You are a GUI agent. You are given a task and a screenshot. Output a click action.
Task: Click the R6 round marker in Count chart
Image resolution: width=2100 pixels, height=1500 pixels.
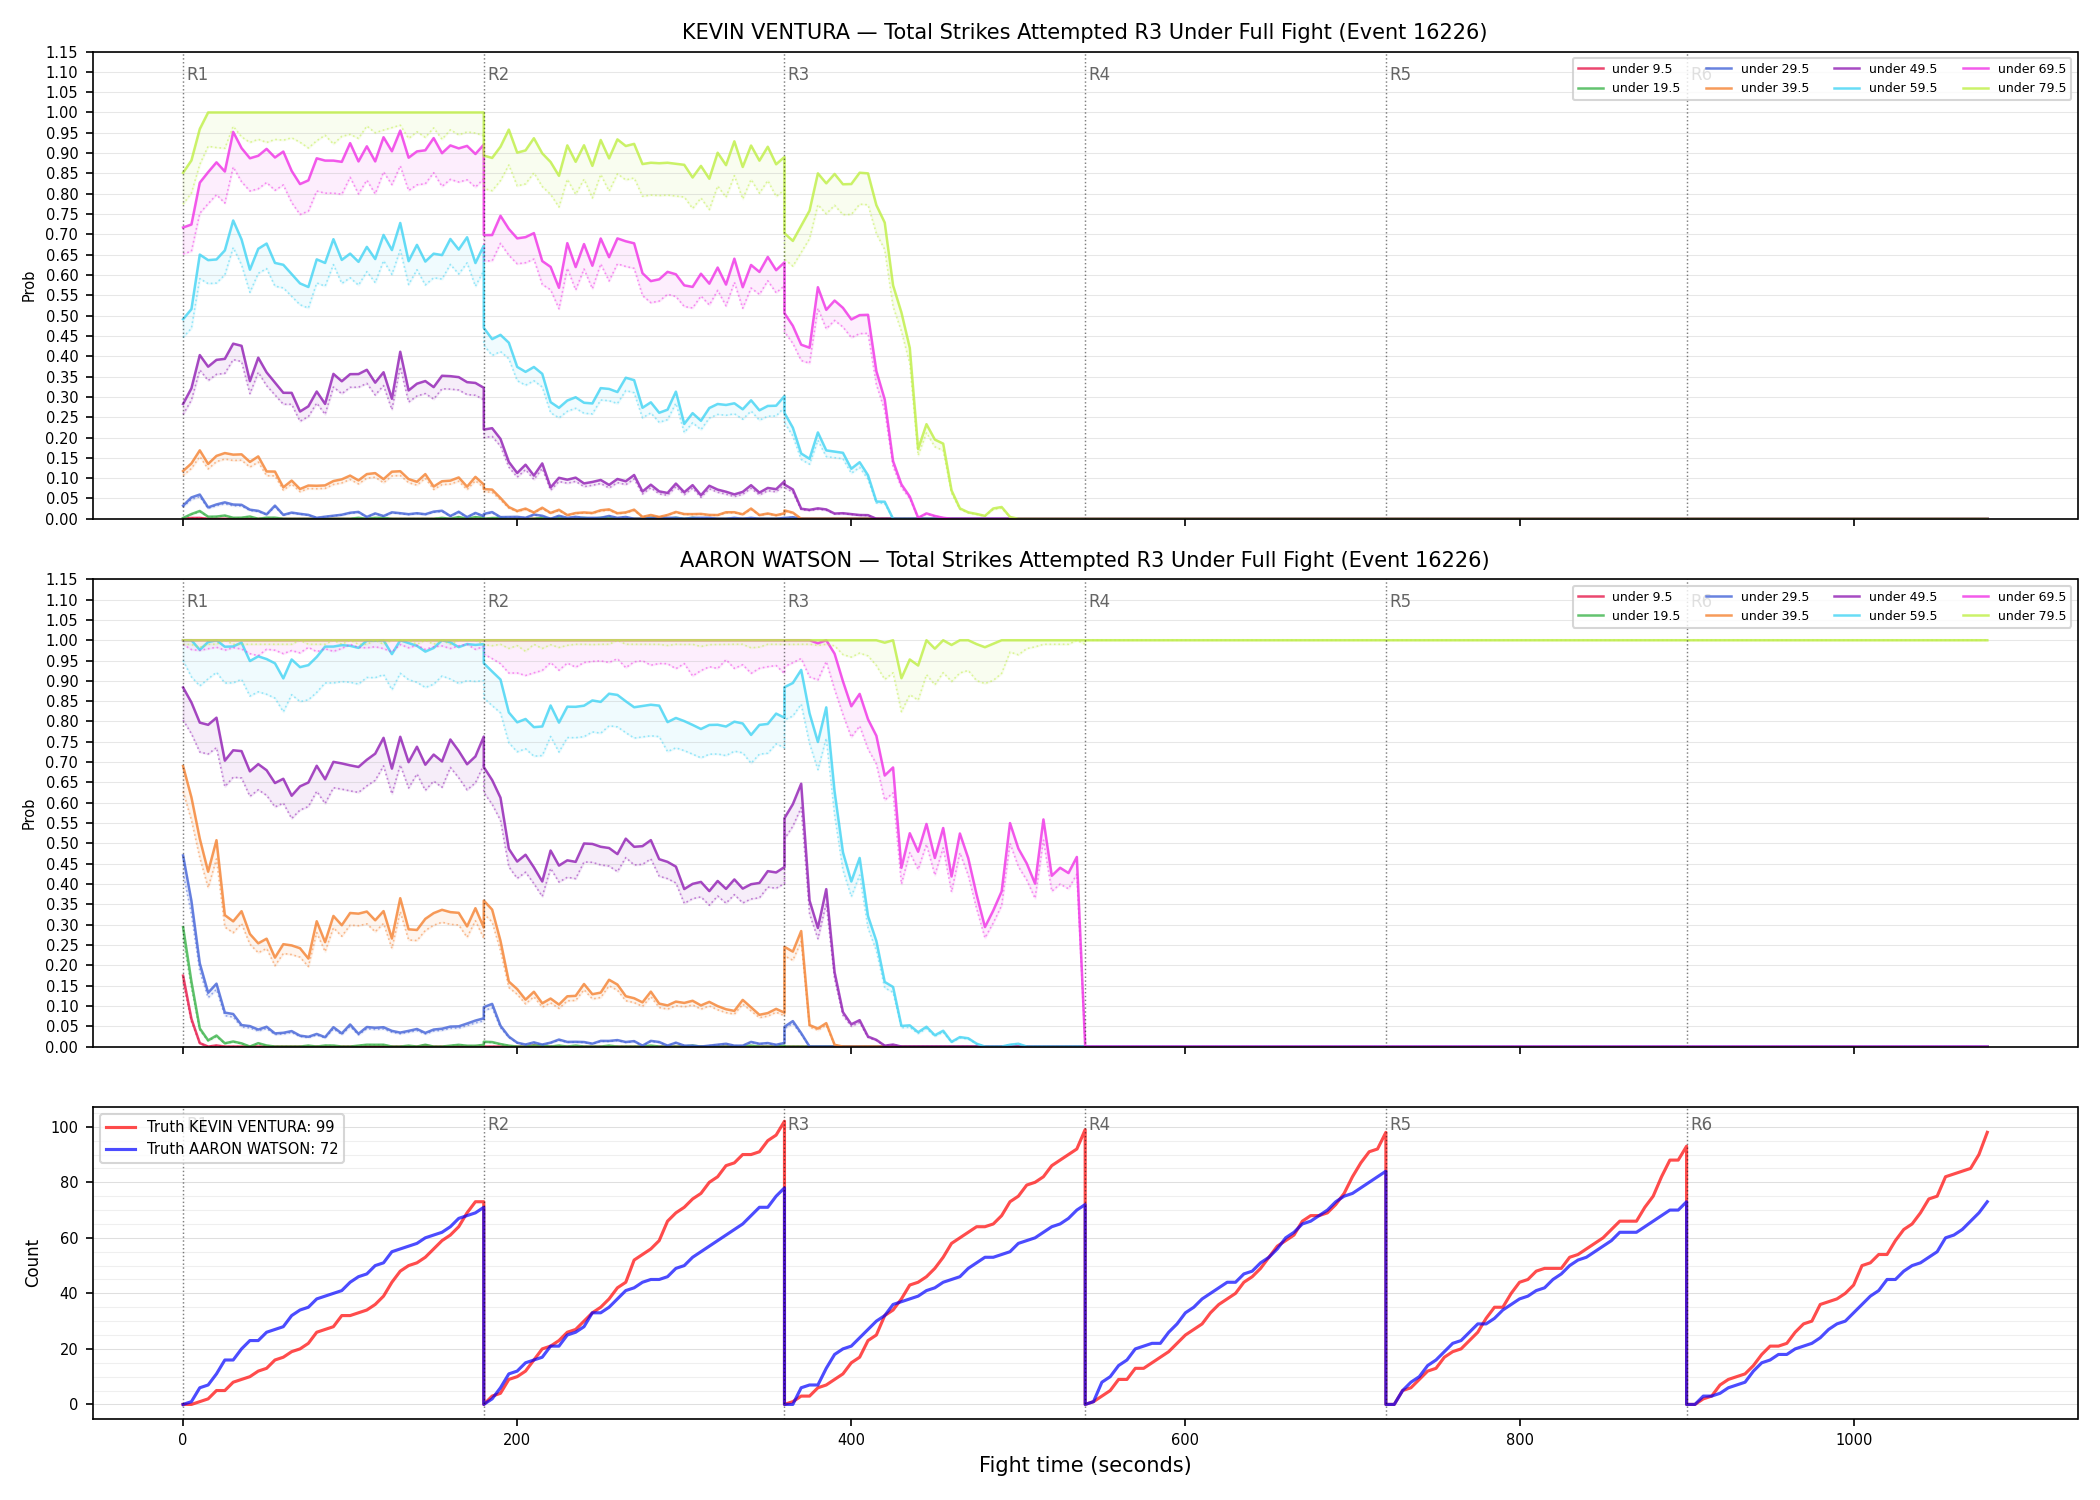click(x=1701, y=1124)
